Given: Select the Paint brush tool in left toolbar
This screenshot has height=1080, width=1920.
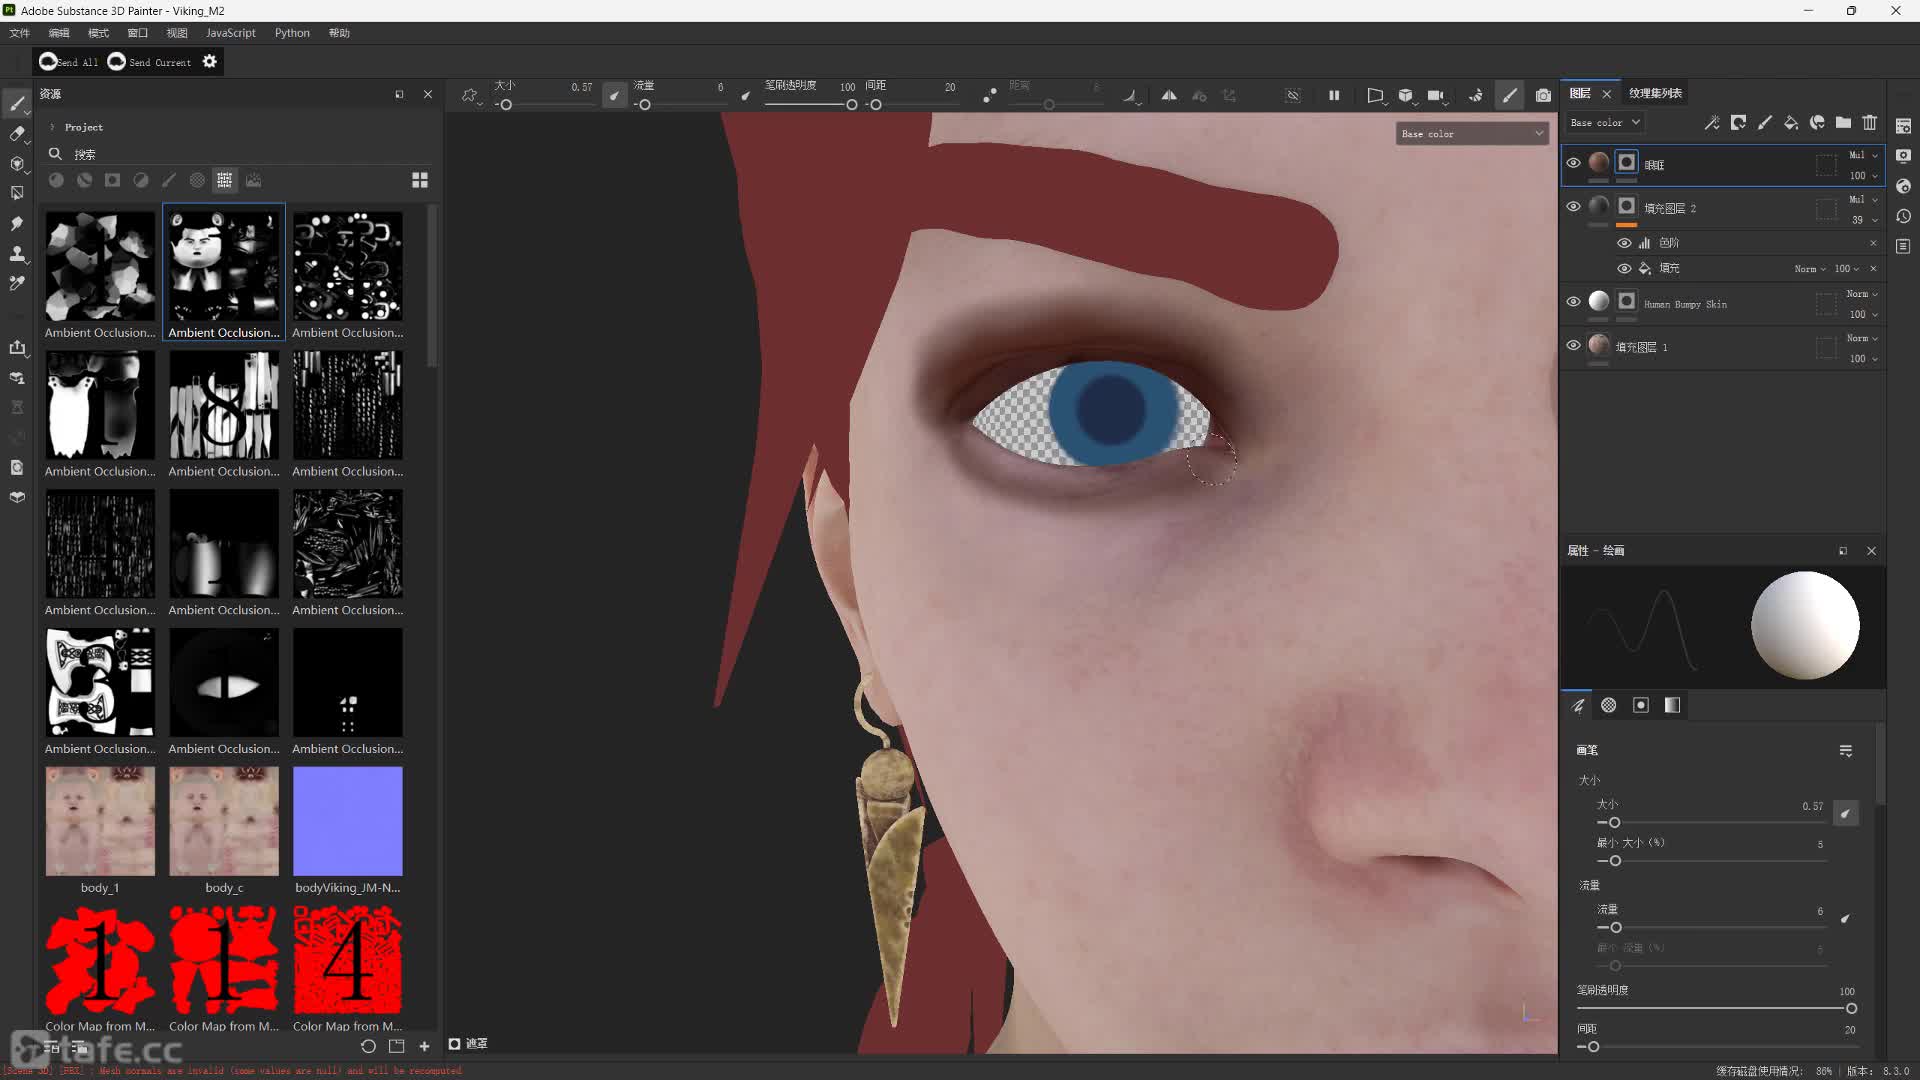Looking at the screenshot, I should click(17, 104).
